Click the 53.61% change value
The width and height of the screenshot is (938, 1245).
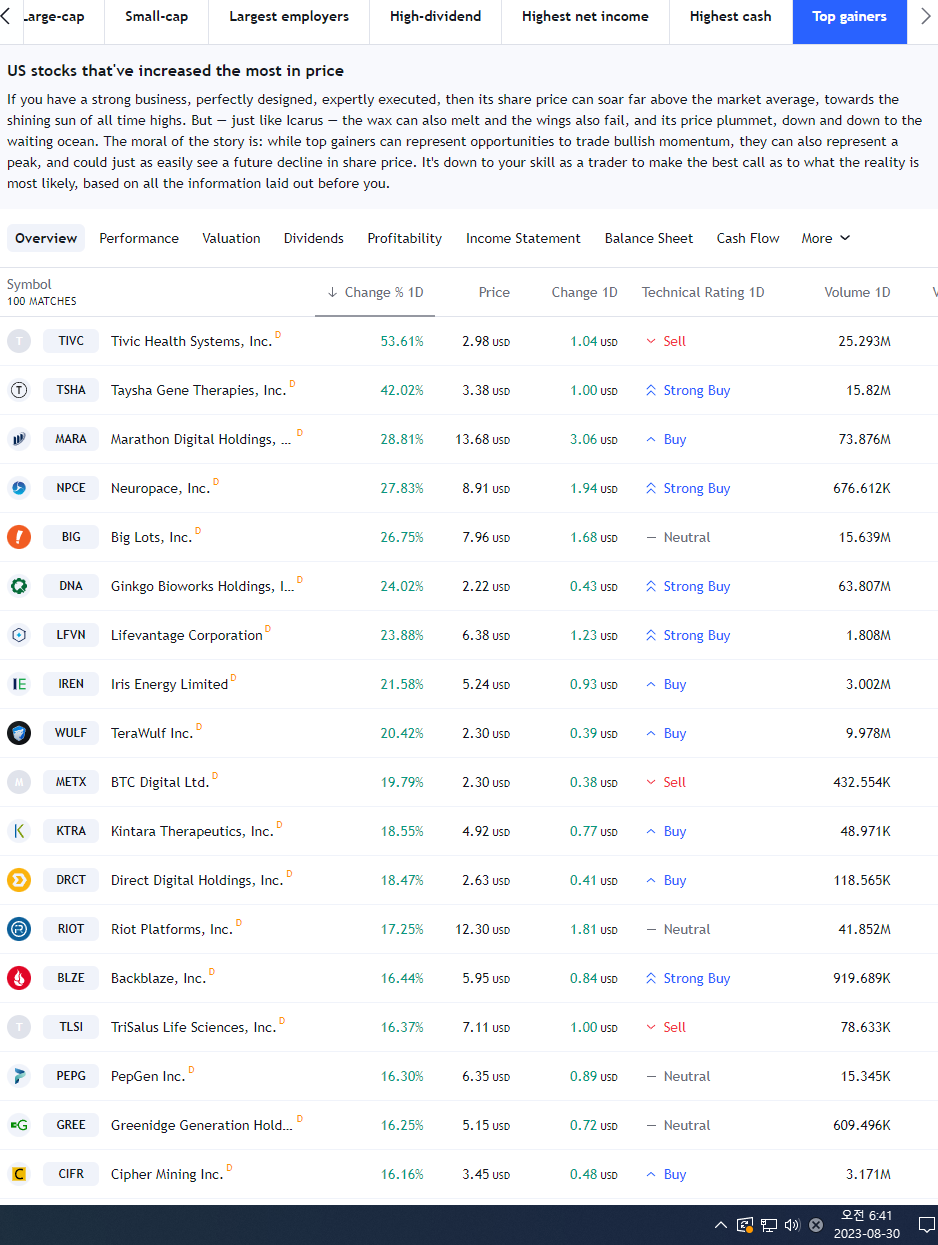(x=402, y=341)
